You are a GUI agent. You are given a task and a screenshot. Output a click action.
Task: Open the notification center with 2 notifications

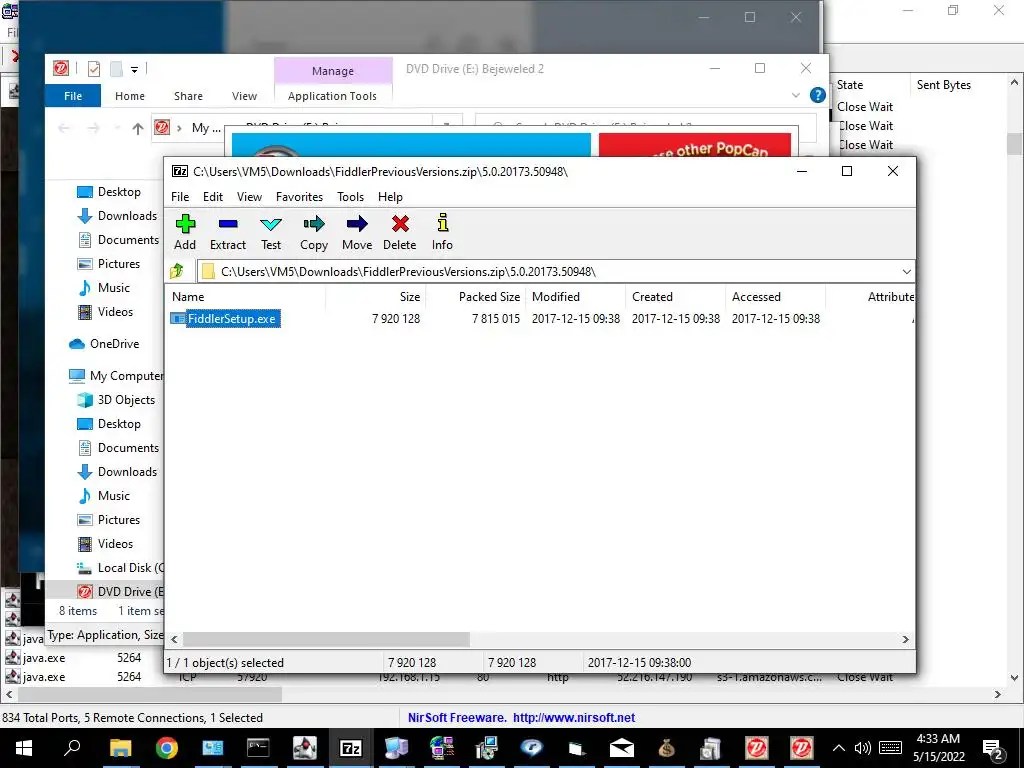click(993, 749)
